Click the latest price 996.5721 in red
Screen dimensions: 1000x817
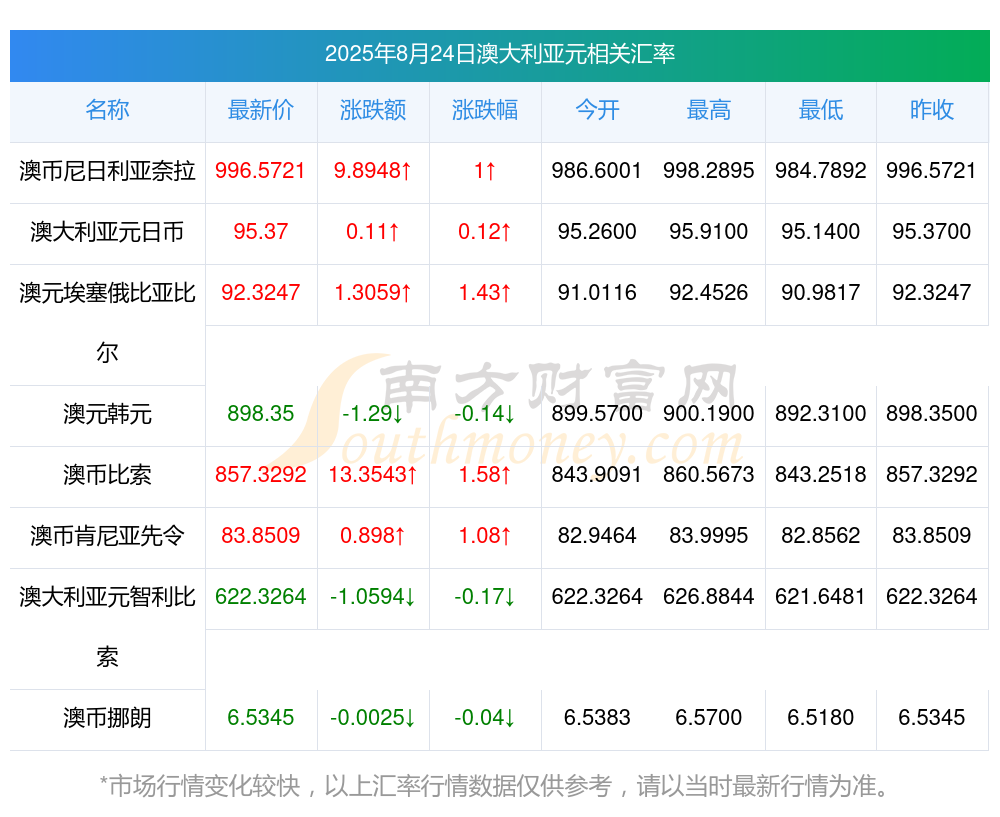(260, 171)
